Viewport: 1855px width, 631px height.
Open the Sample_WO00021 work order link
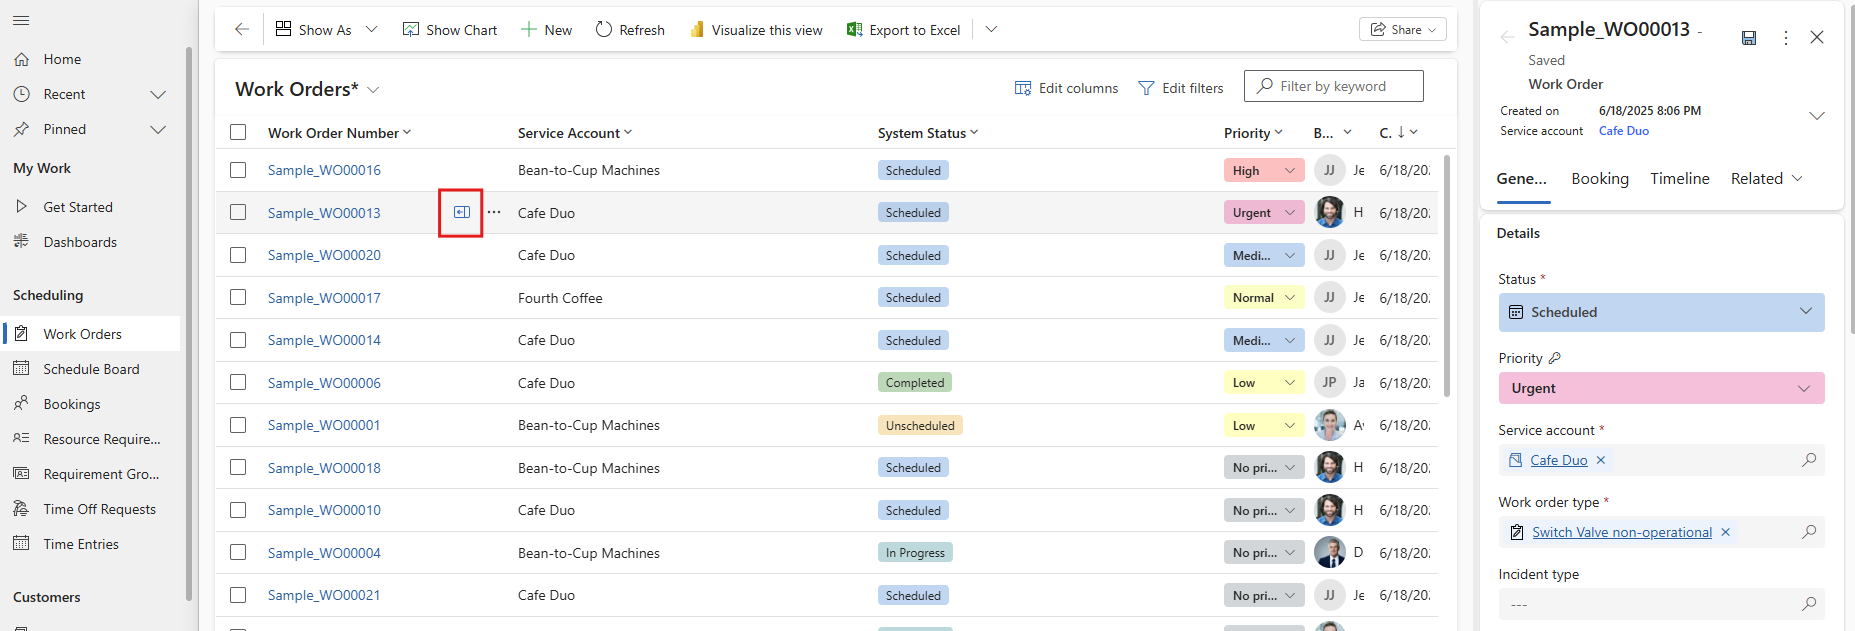(x=324, y=595)
